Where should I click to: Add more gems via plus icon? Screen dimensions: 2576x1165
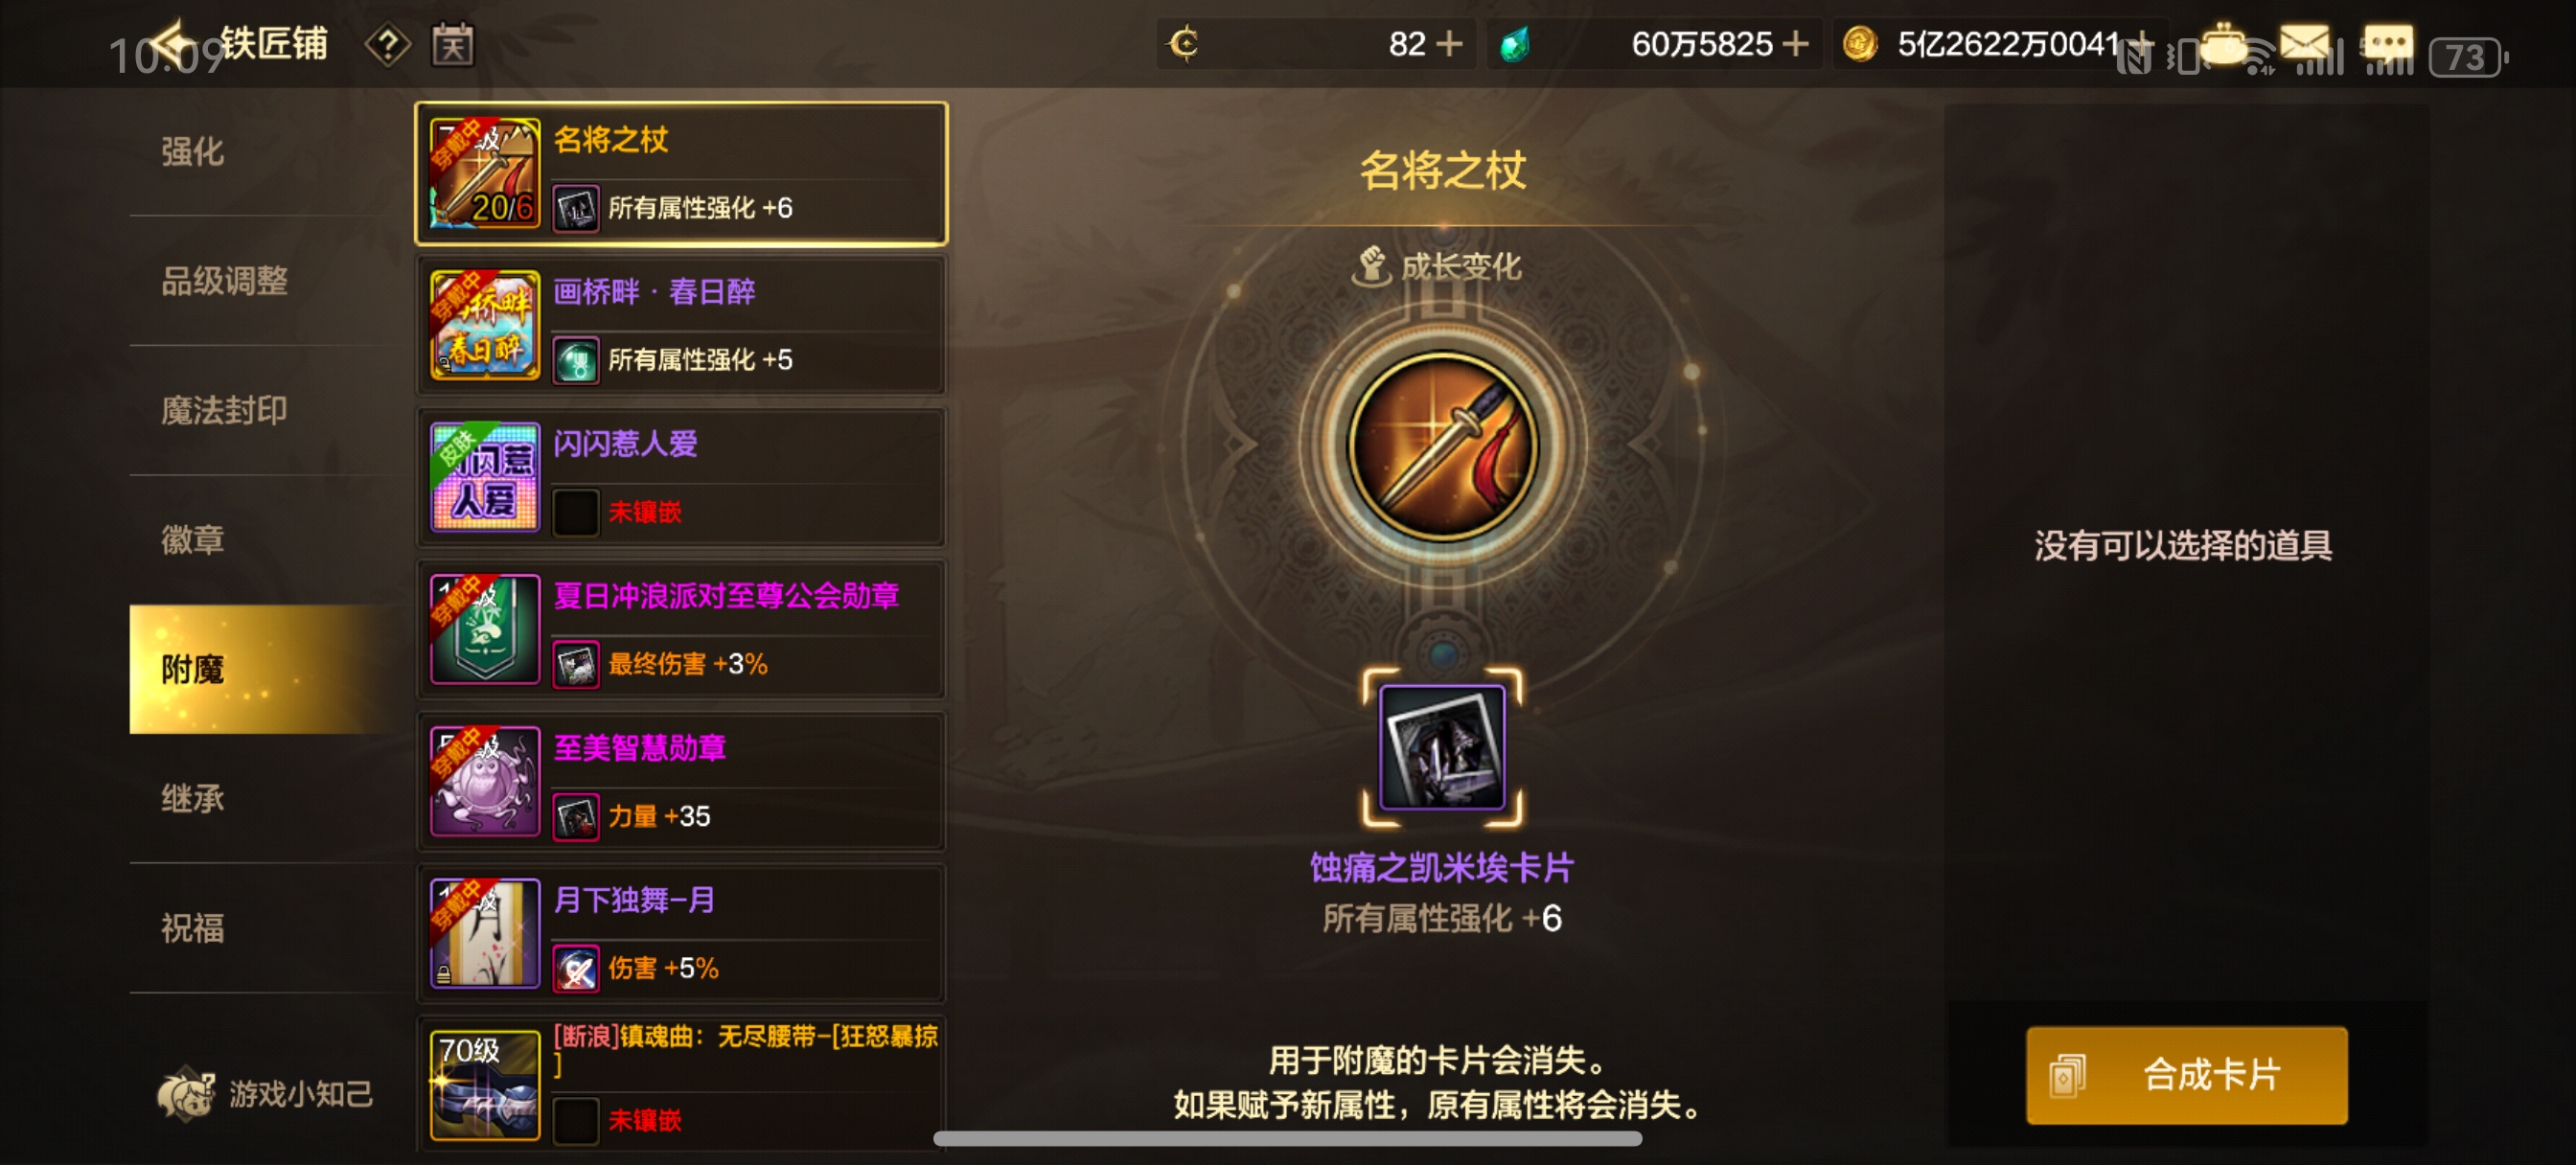tap(1795, 44)
